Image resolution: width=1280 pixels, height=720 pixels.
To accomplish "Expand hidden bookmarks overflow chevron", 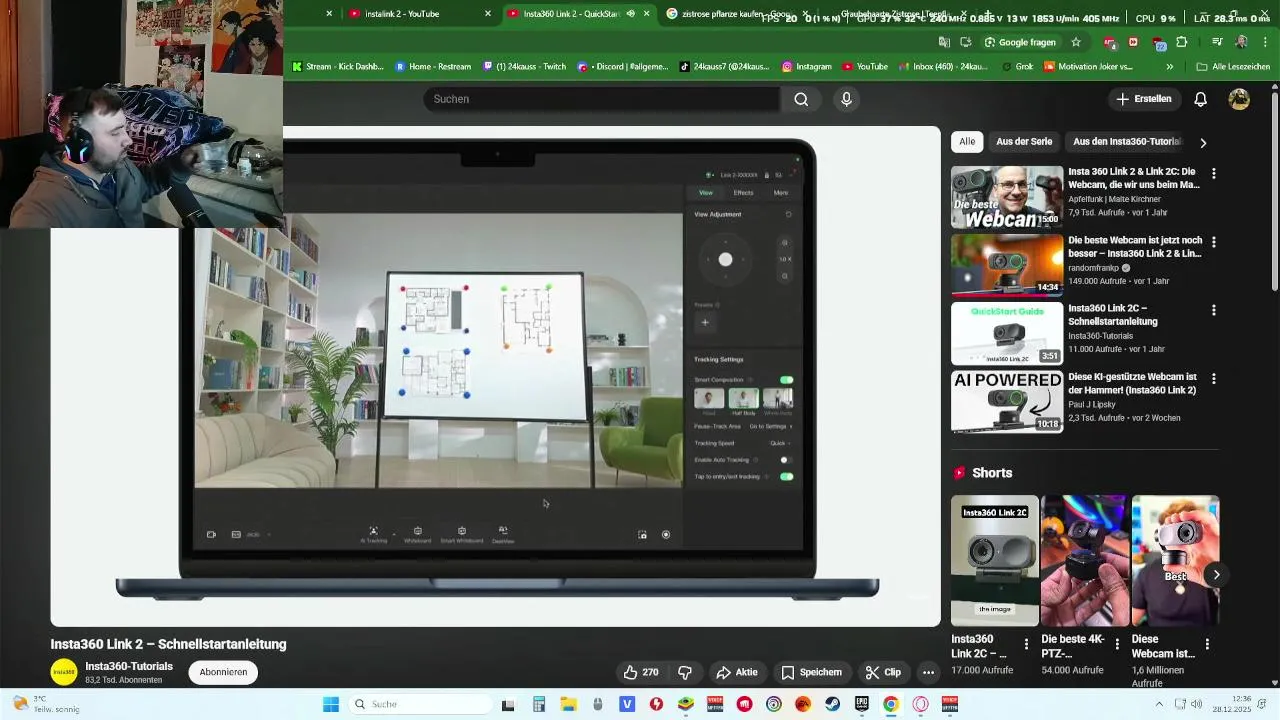I will click(1169, 66).
